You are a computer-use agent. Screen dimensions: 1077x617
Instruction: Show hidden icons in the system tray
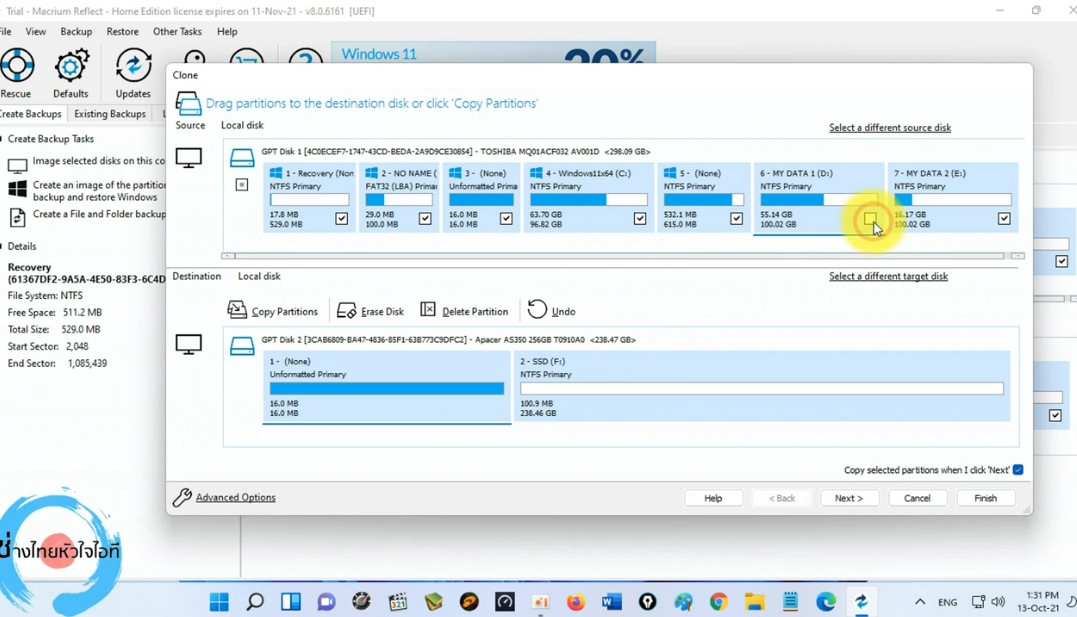pos(920,602)
